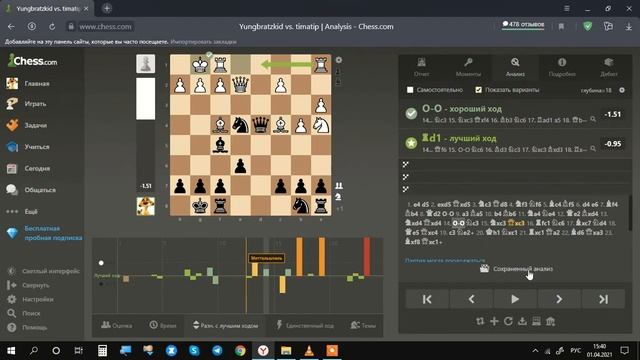Click the library archive icon

coord(550,322)
